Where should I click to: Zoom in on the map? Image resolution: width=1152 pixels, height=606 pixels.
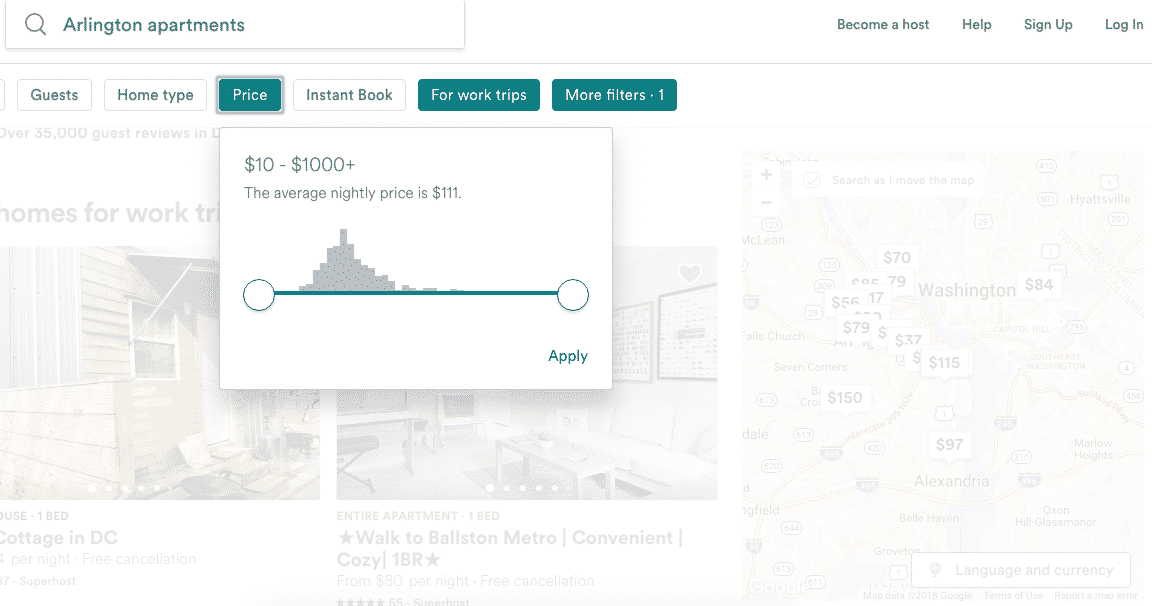[766, 175]
